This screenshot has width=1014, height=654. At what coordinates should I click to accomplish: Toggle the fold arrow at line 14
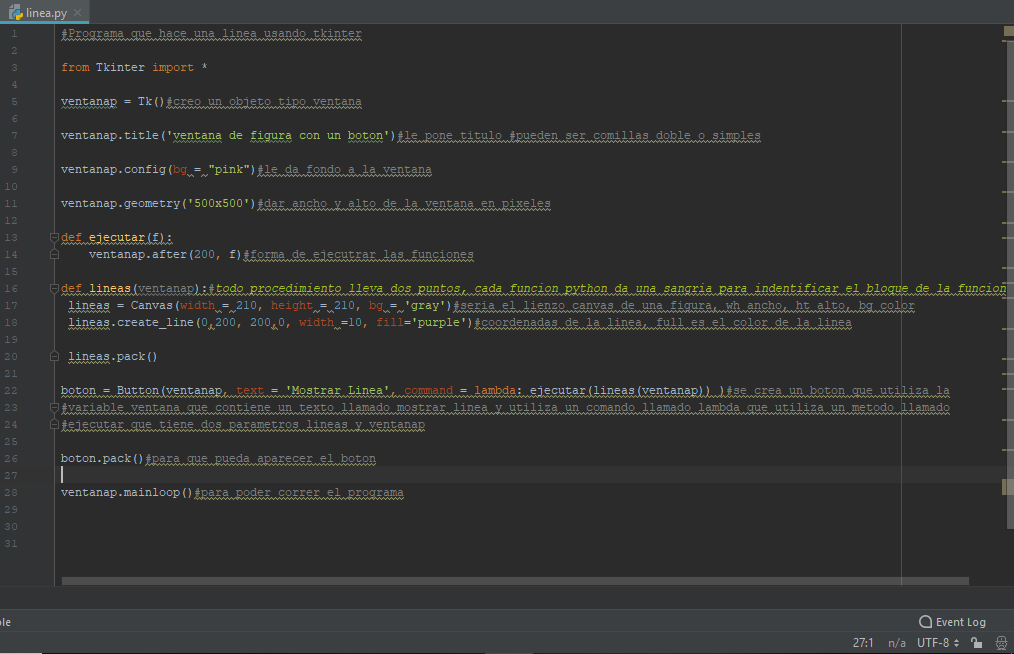pos(54,254)
